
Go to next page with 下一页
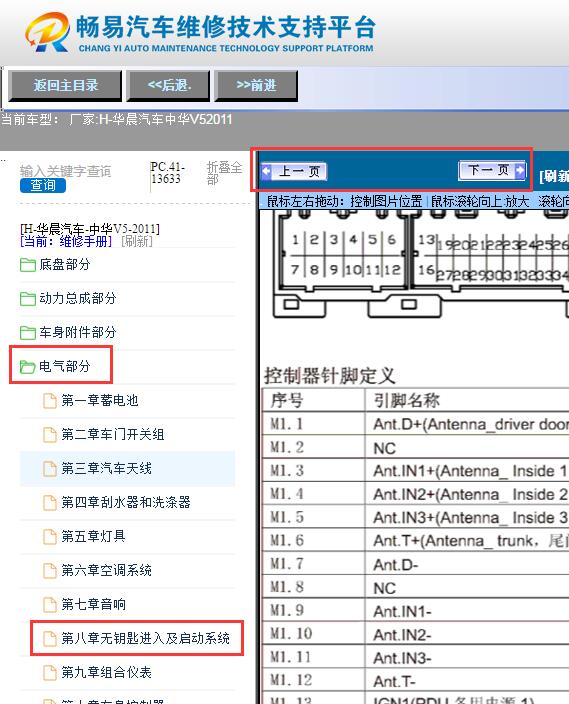click(x=492, y=170)
